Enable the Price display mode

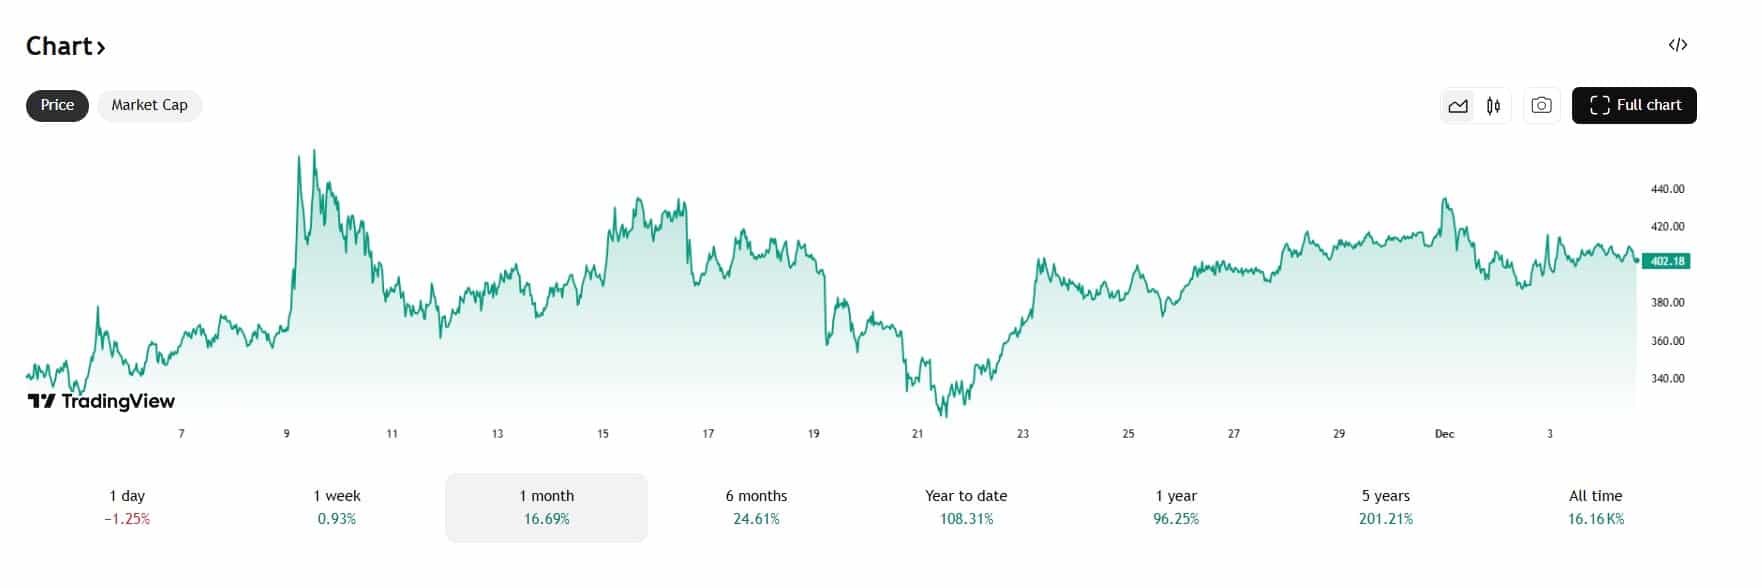tap(56, 104)
